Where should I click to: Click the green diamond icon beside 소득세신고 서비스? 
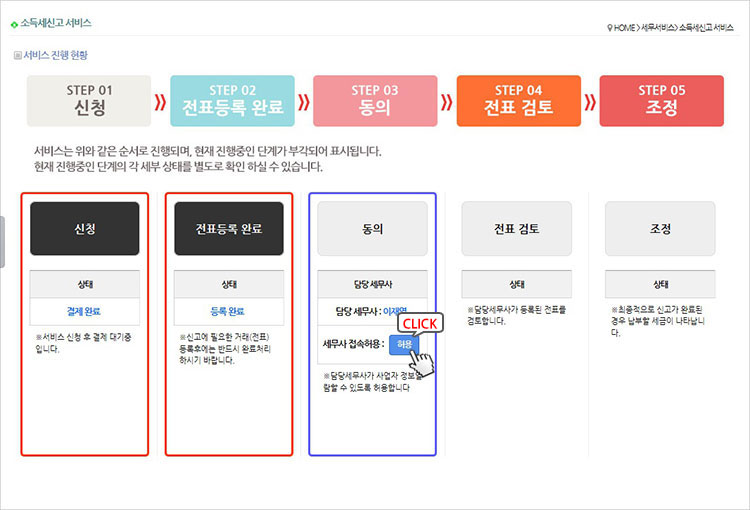tap(14, 22)
